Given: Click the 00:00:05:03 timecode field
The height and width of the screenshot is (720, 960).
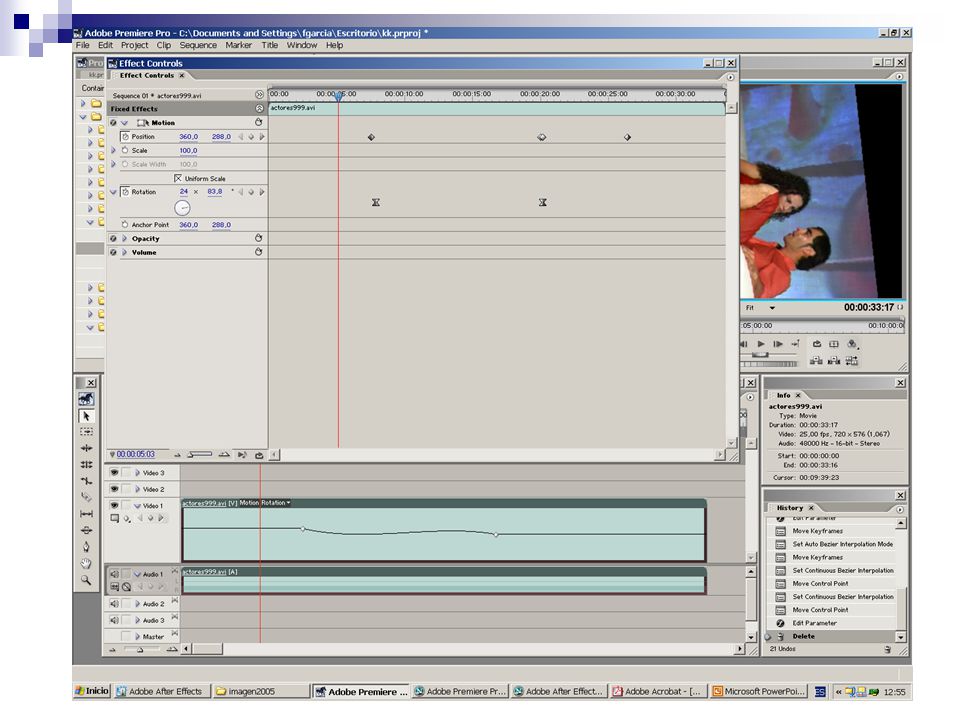Looking at the screenshot, I should 135,454.
